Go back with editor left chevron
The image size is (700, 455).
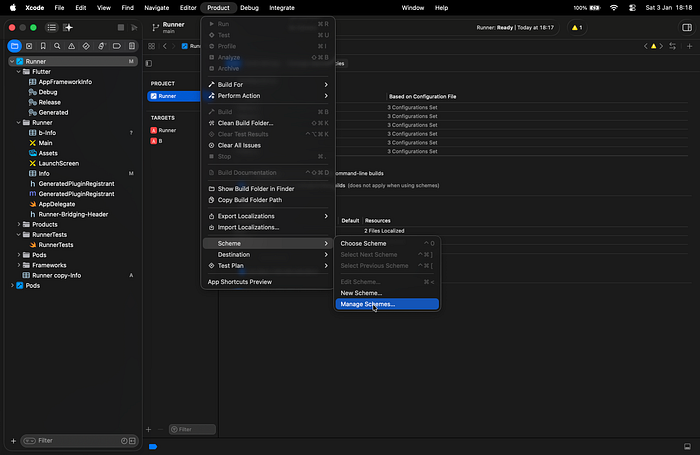[x=165, y=46]
